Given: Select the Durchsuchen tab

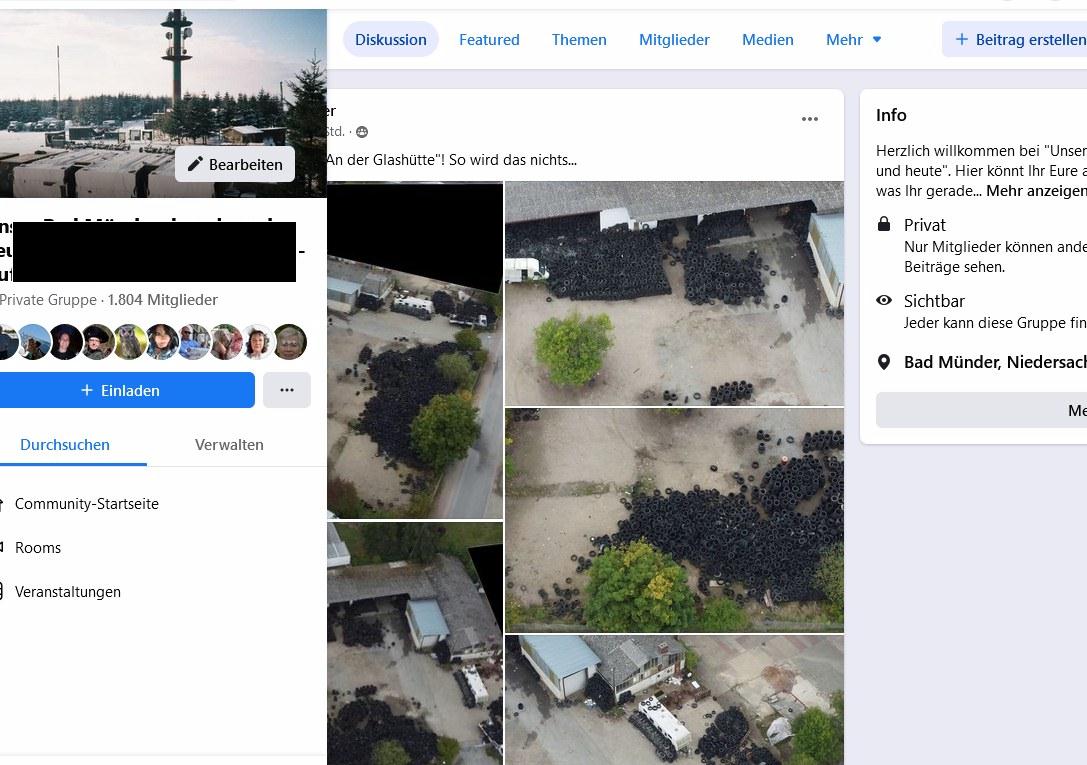Looking at the screenshot, I should coord(65,445).
